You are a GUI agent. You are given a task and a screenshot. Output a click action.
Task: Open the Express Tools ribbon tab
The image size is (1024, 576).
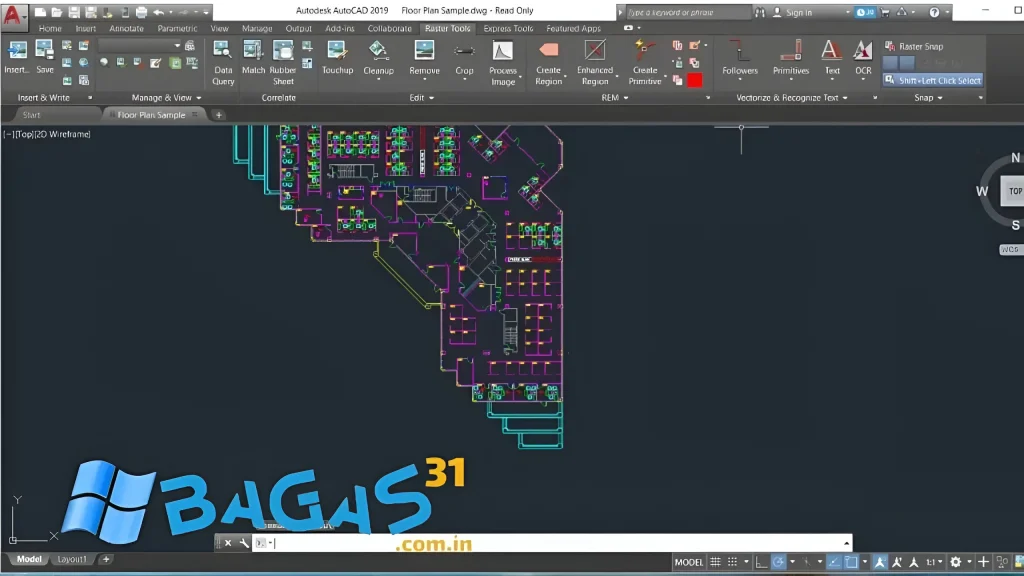coord(508,29)
